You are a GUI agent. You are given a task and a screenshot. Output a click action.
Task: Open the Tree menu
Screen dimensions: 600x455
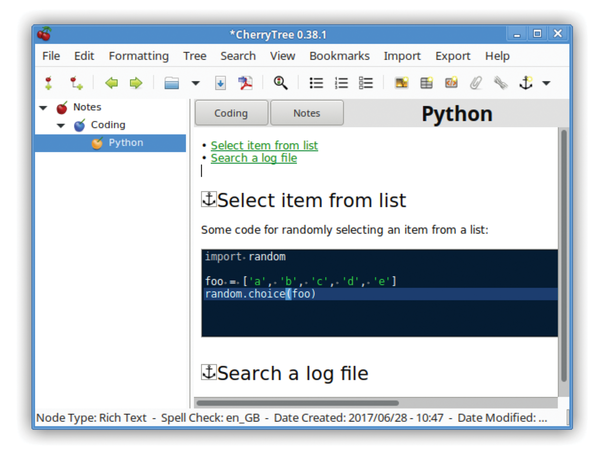[x=194, y=56]
